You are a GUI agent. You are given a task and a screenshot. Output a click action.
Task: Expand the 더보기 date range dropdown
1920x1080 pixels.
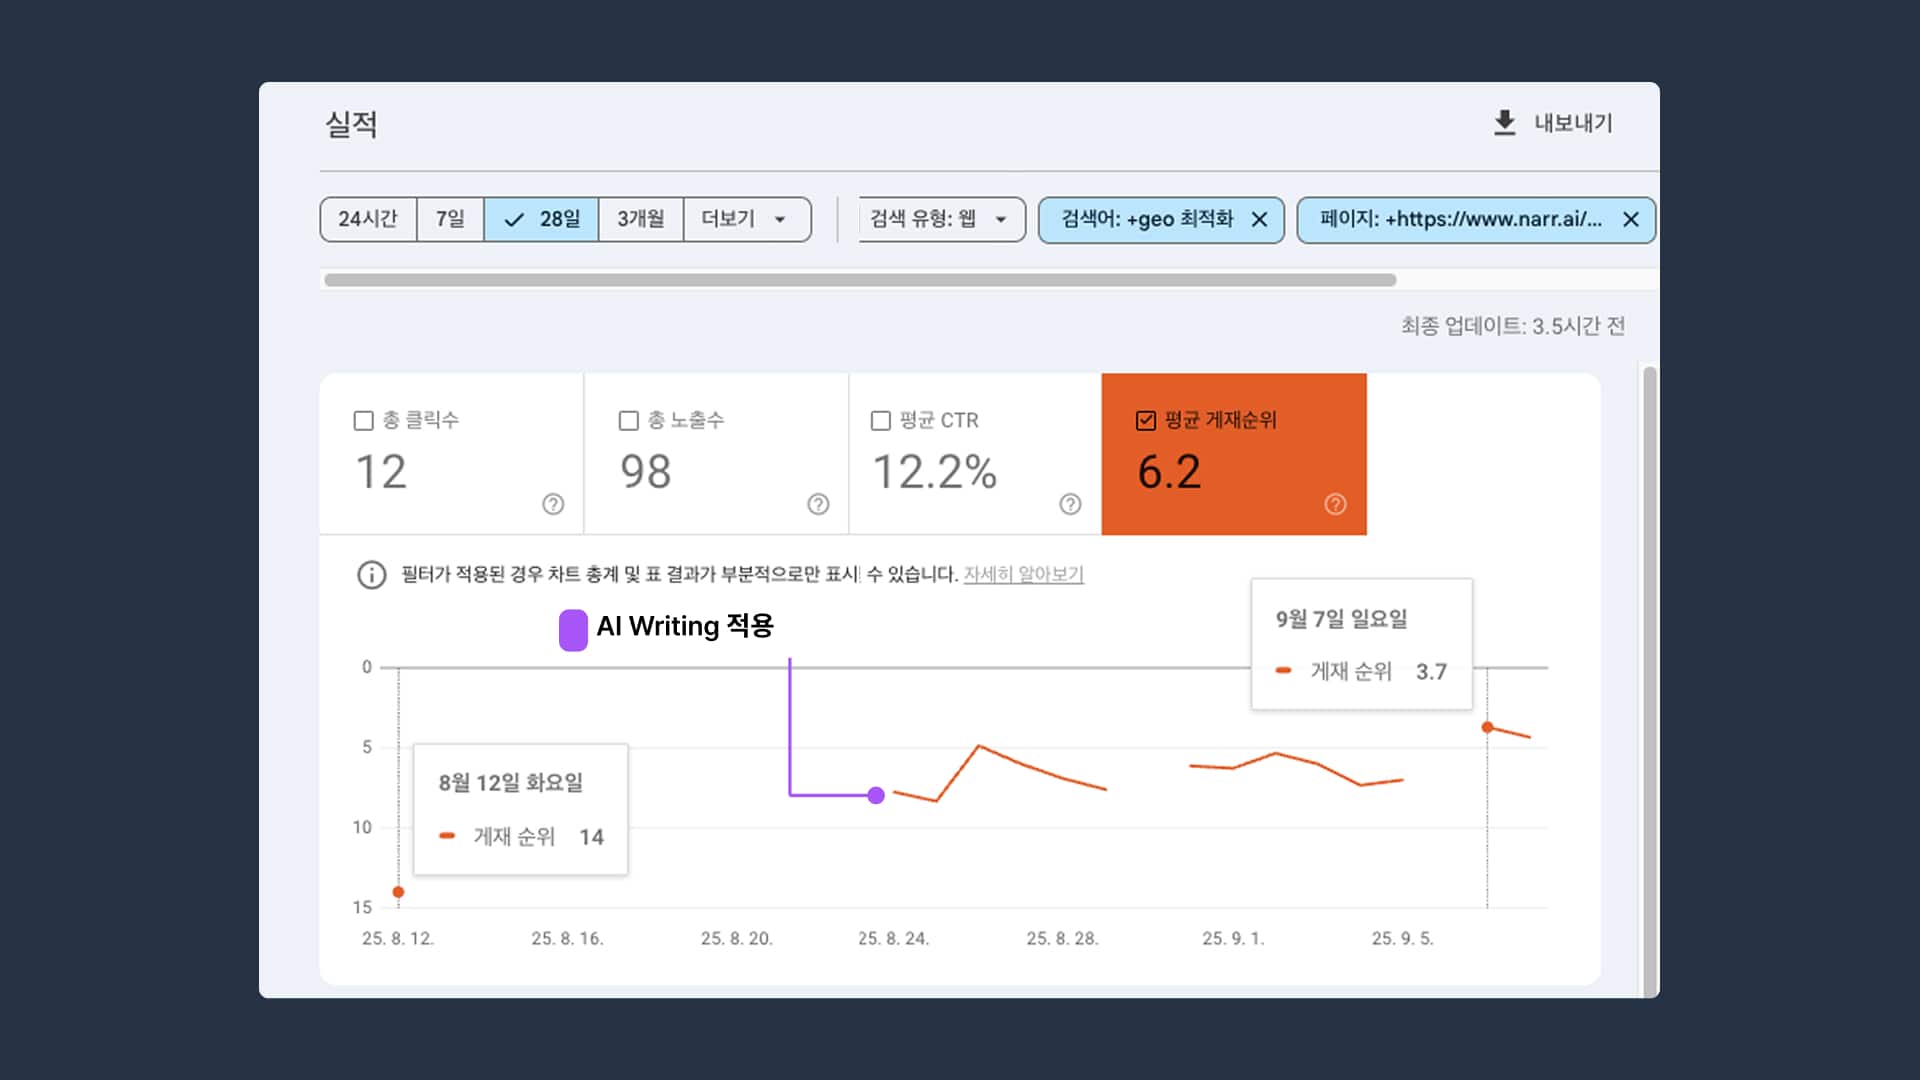pos(745,219)
